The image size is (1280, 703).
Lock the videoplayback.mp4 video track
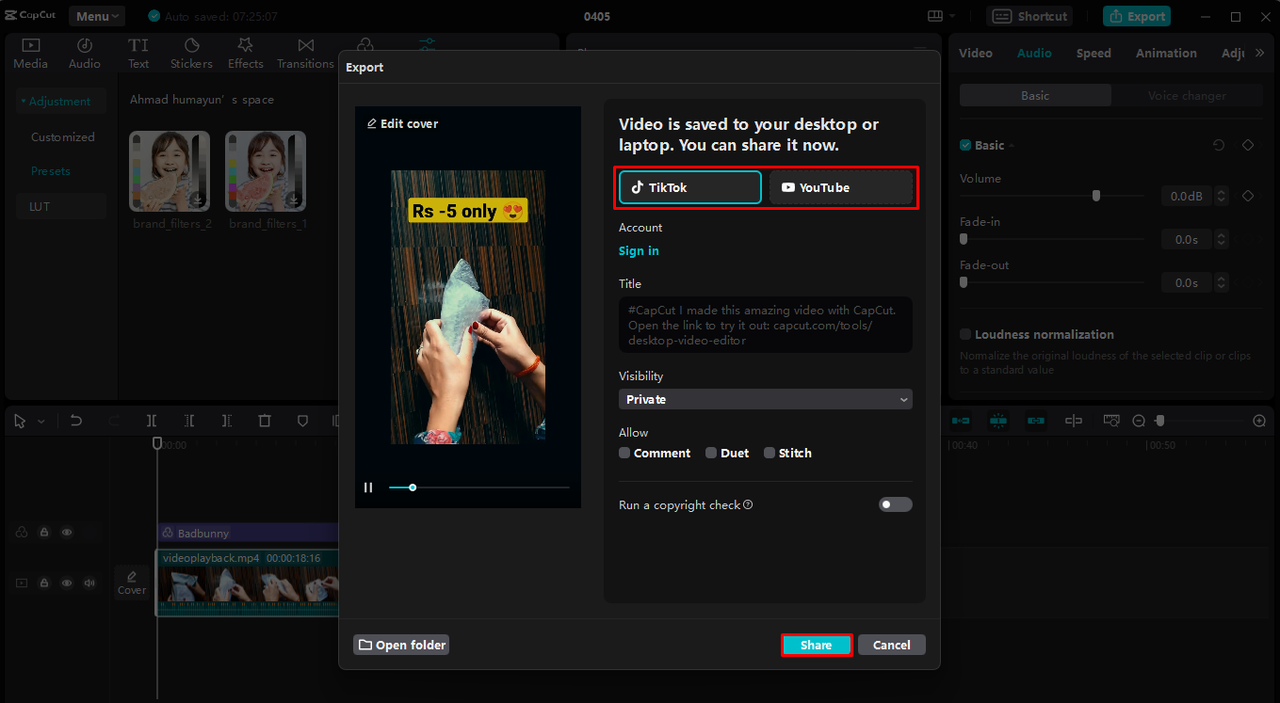pos(44,582)
